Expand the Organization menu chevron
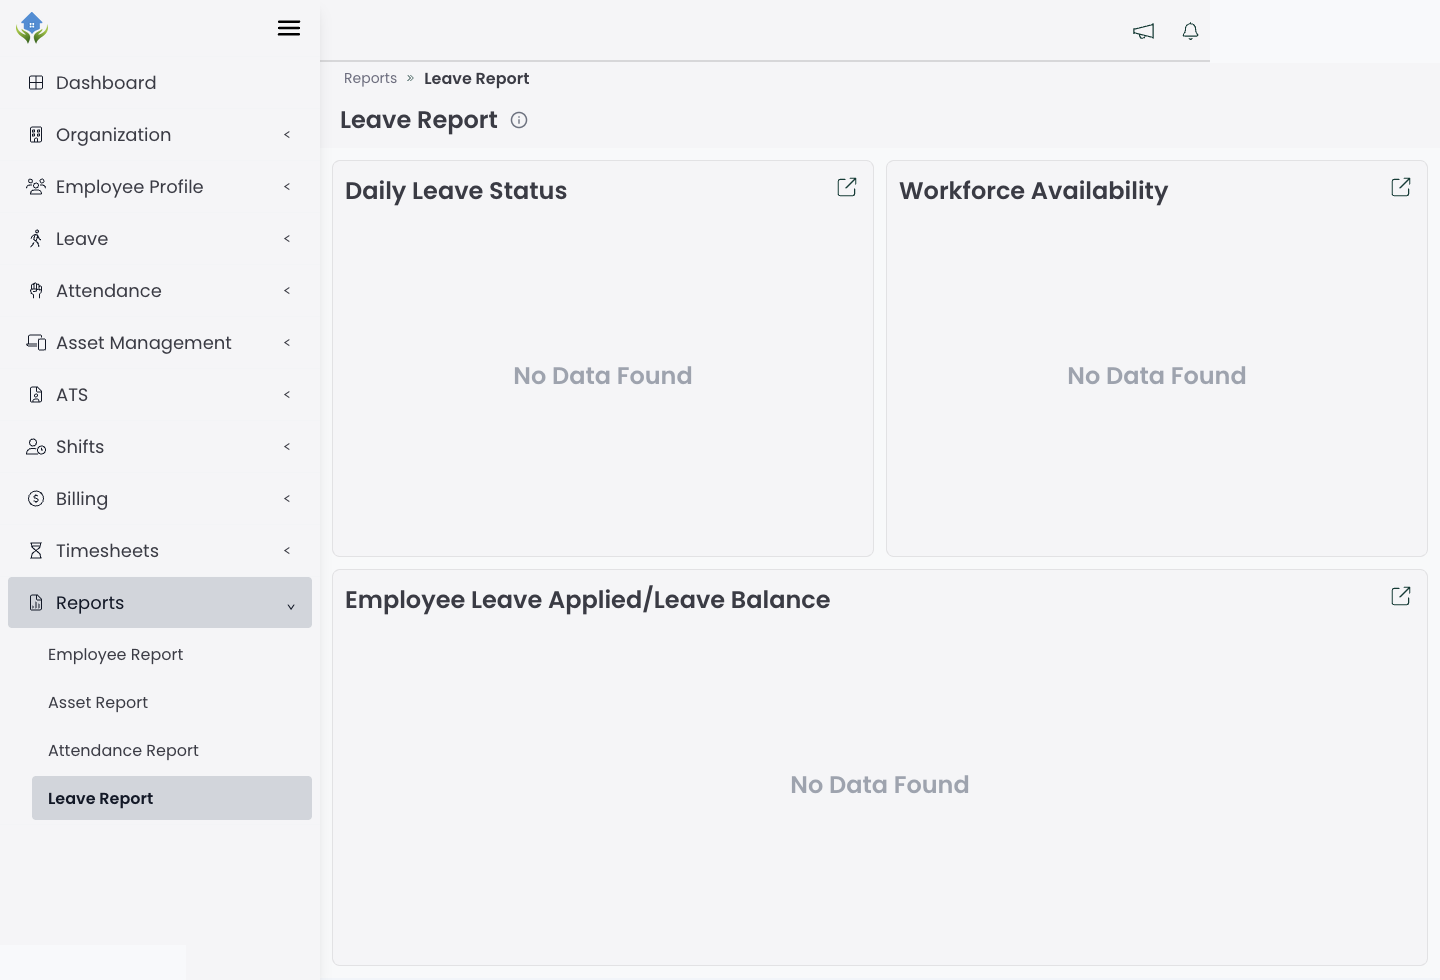 (287, 135)
